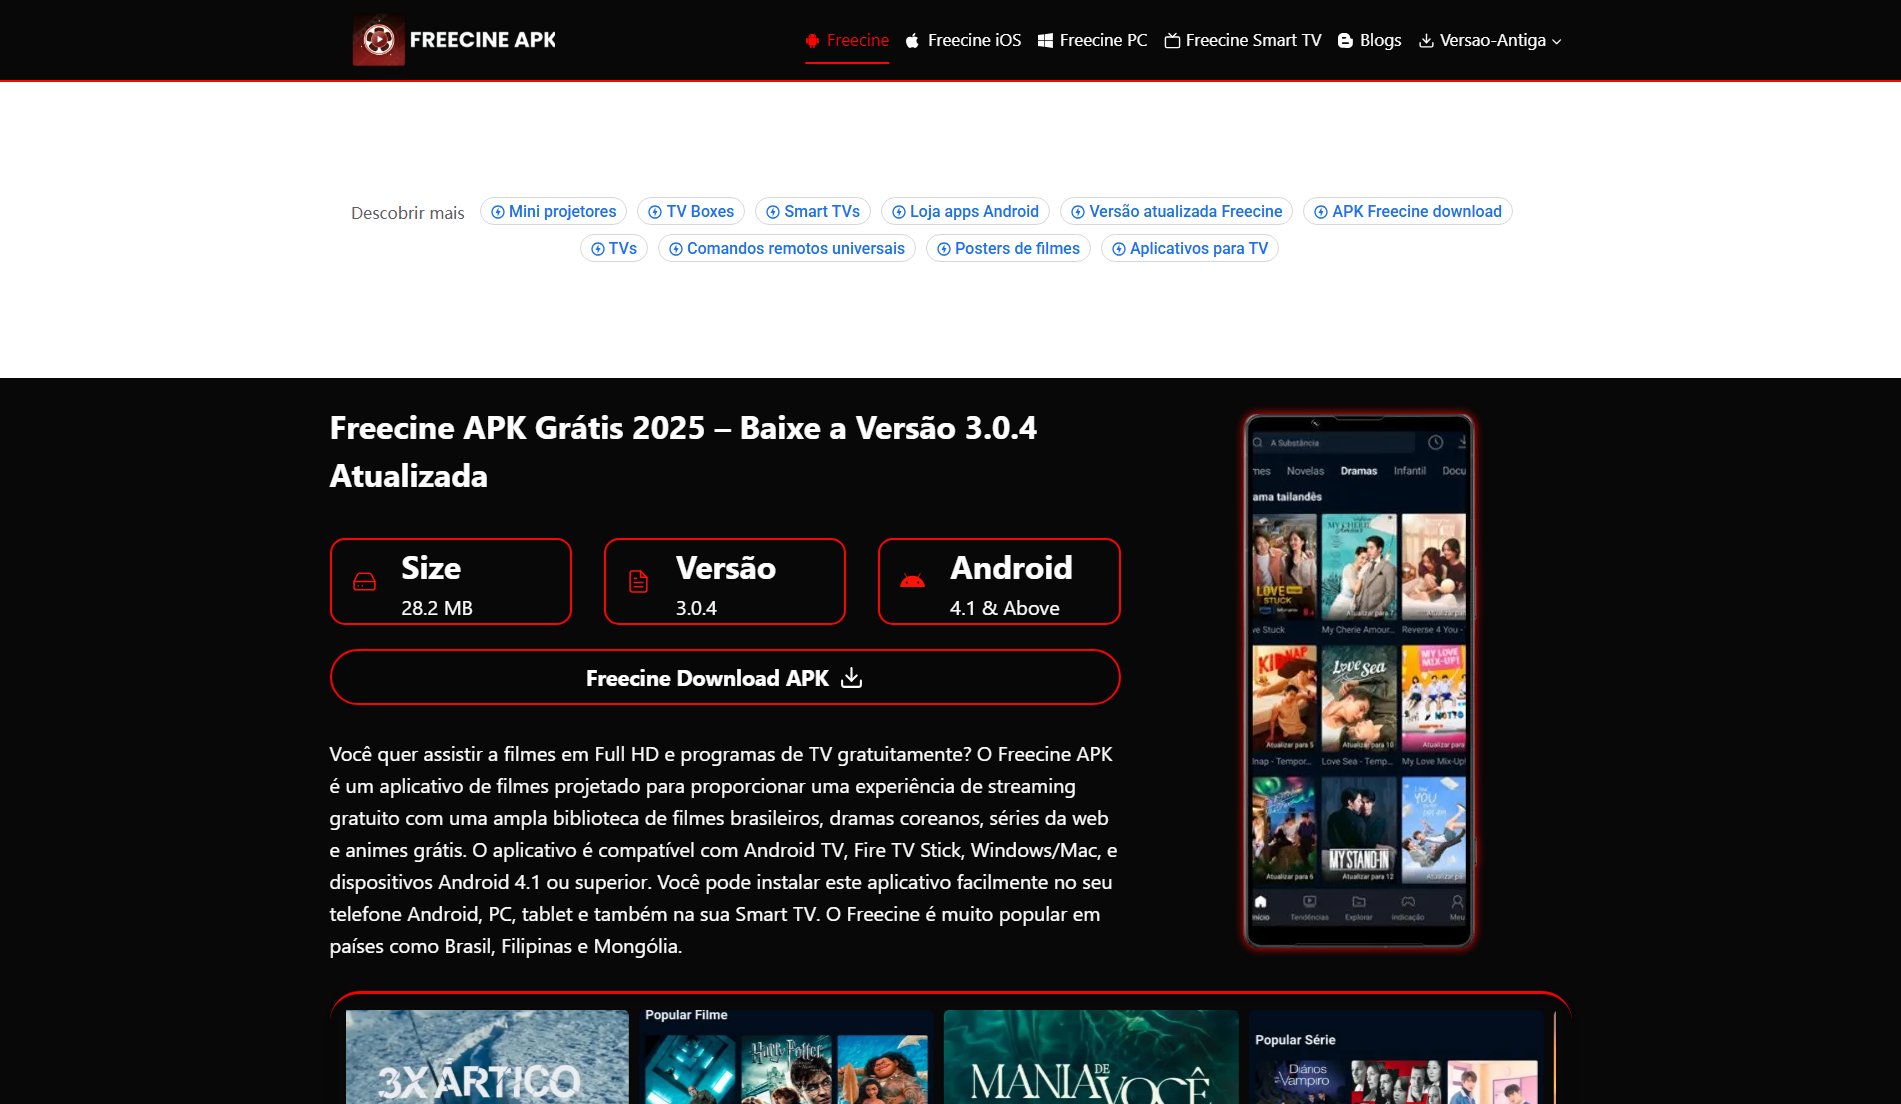
Task: Open the Smart TVs link
Action: pos(813,211)
